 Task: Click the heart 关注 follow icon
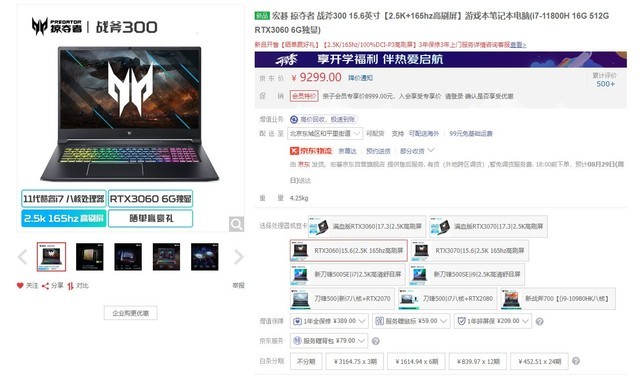20,286
